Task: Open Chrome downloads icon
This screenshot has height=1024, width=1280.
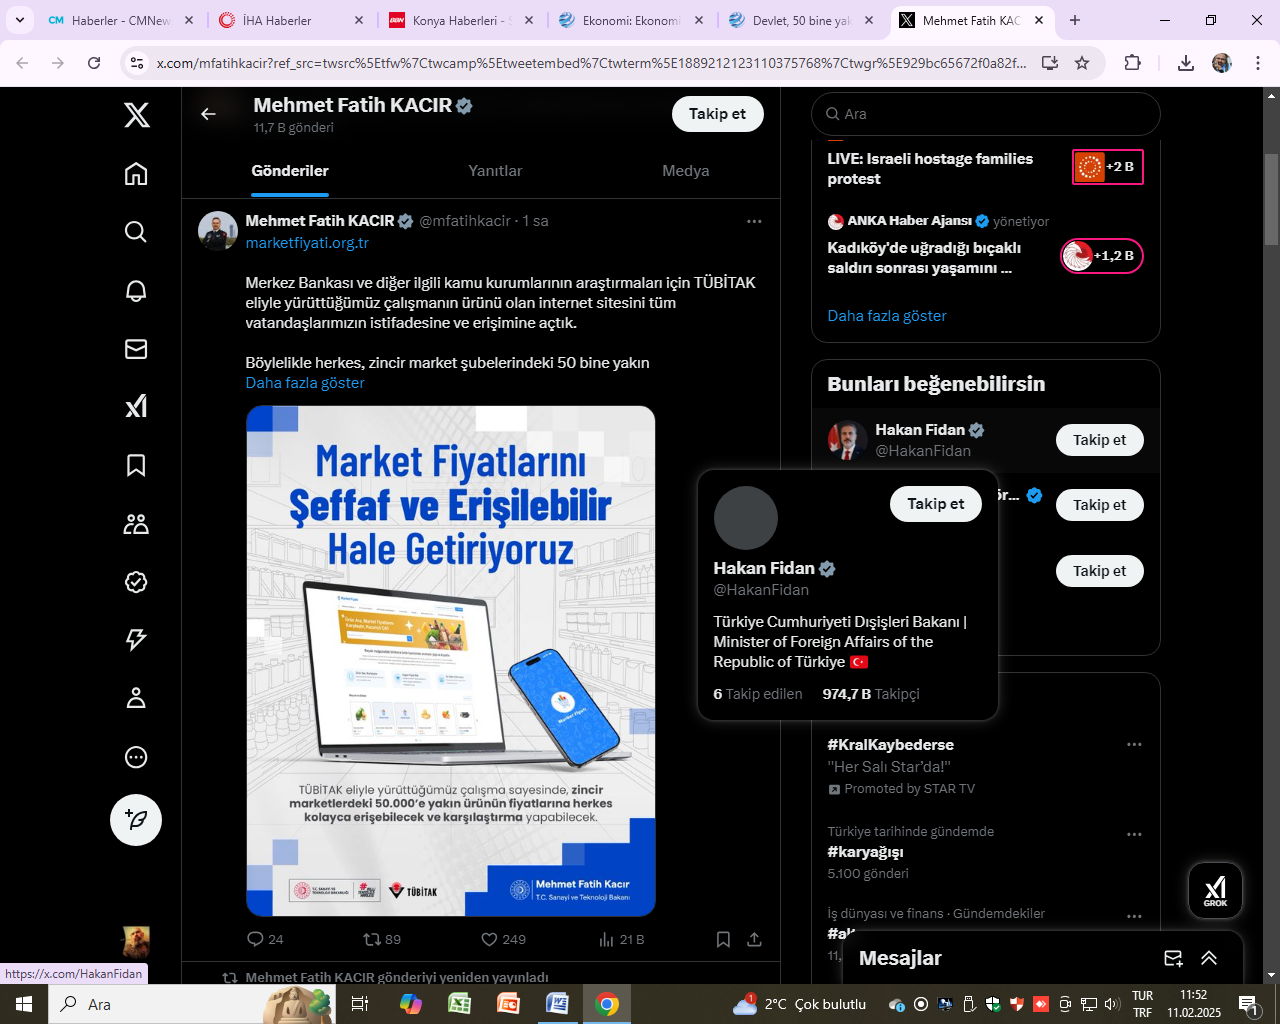Action: click(1186, 63)
